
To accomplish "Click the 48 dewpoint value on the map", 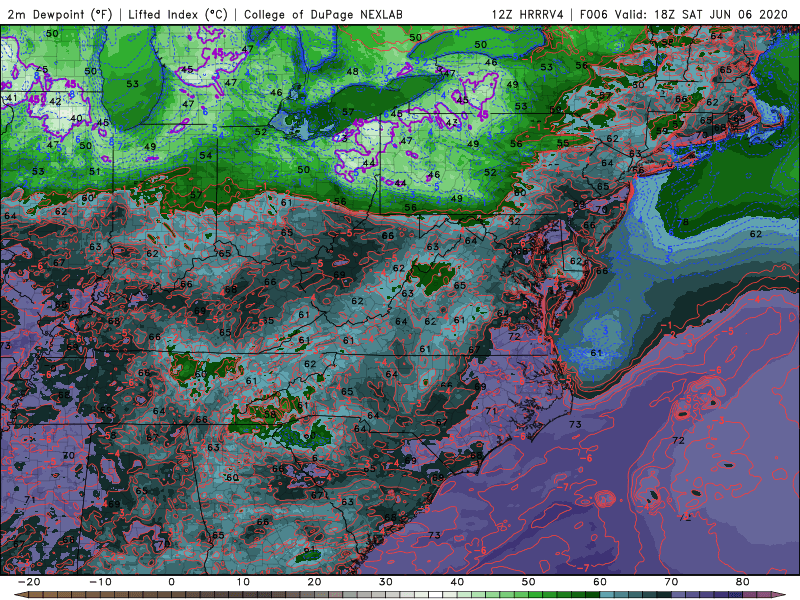I will tap(352, 72).
